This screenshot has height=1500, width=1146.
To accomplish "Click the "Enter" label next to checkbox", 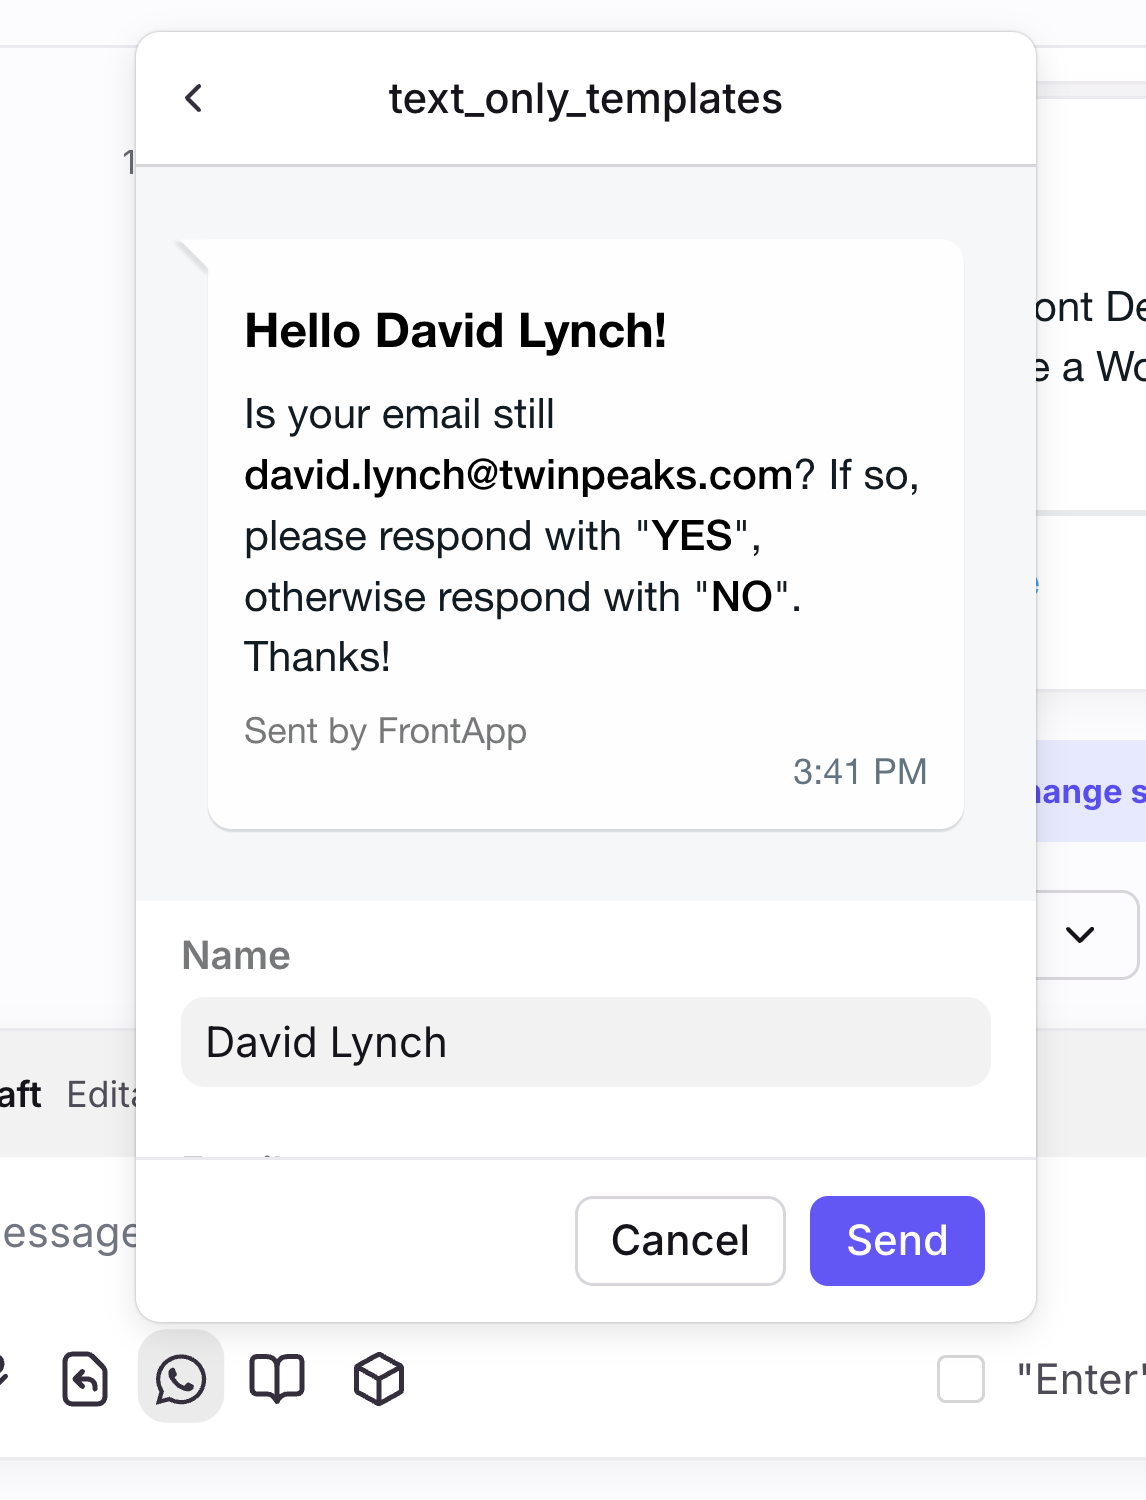I will tap(1080, 1380).
